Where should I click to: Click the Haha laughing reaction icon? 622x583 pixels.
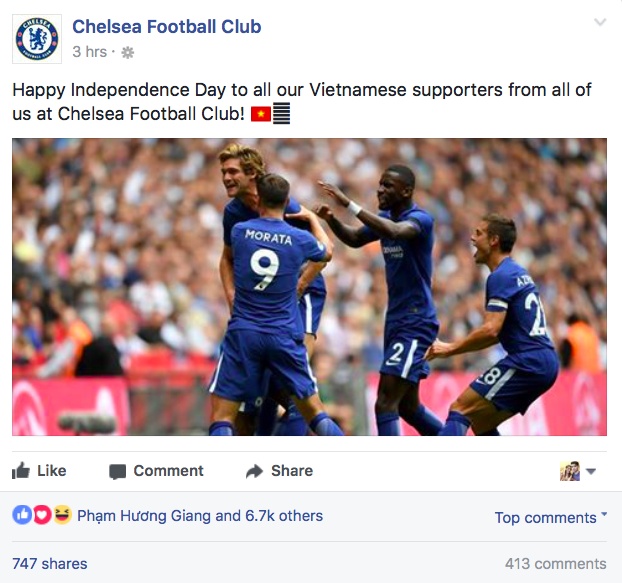point(60,516)
